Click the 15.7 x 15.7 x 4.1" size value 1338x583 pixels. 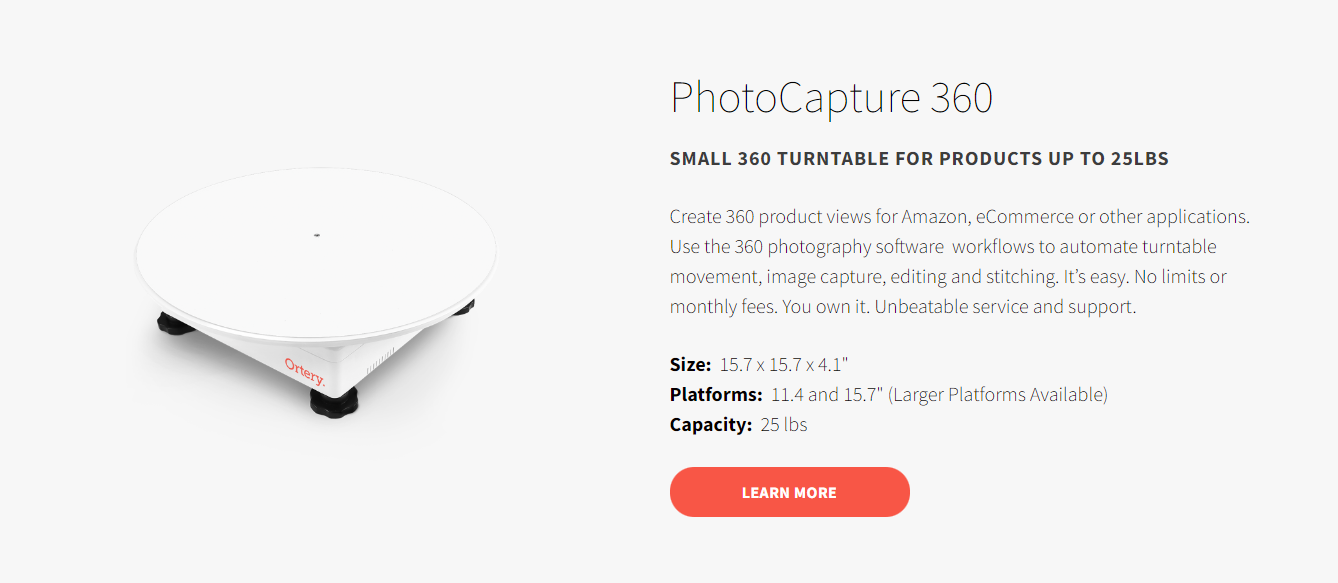tap(784, 364)
